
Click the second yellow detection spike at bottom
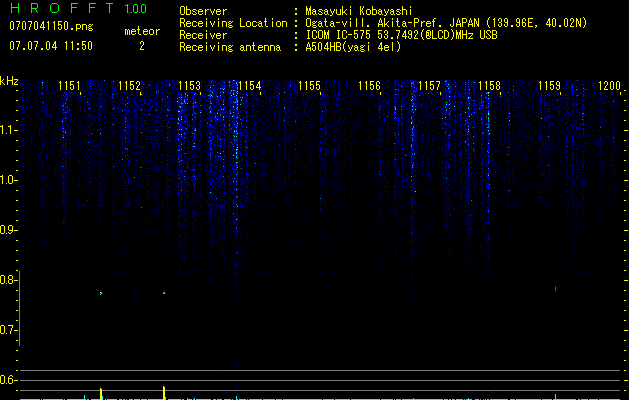pyautogui.click(x=164, y=393)
